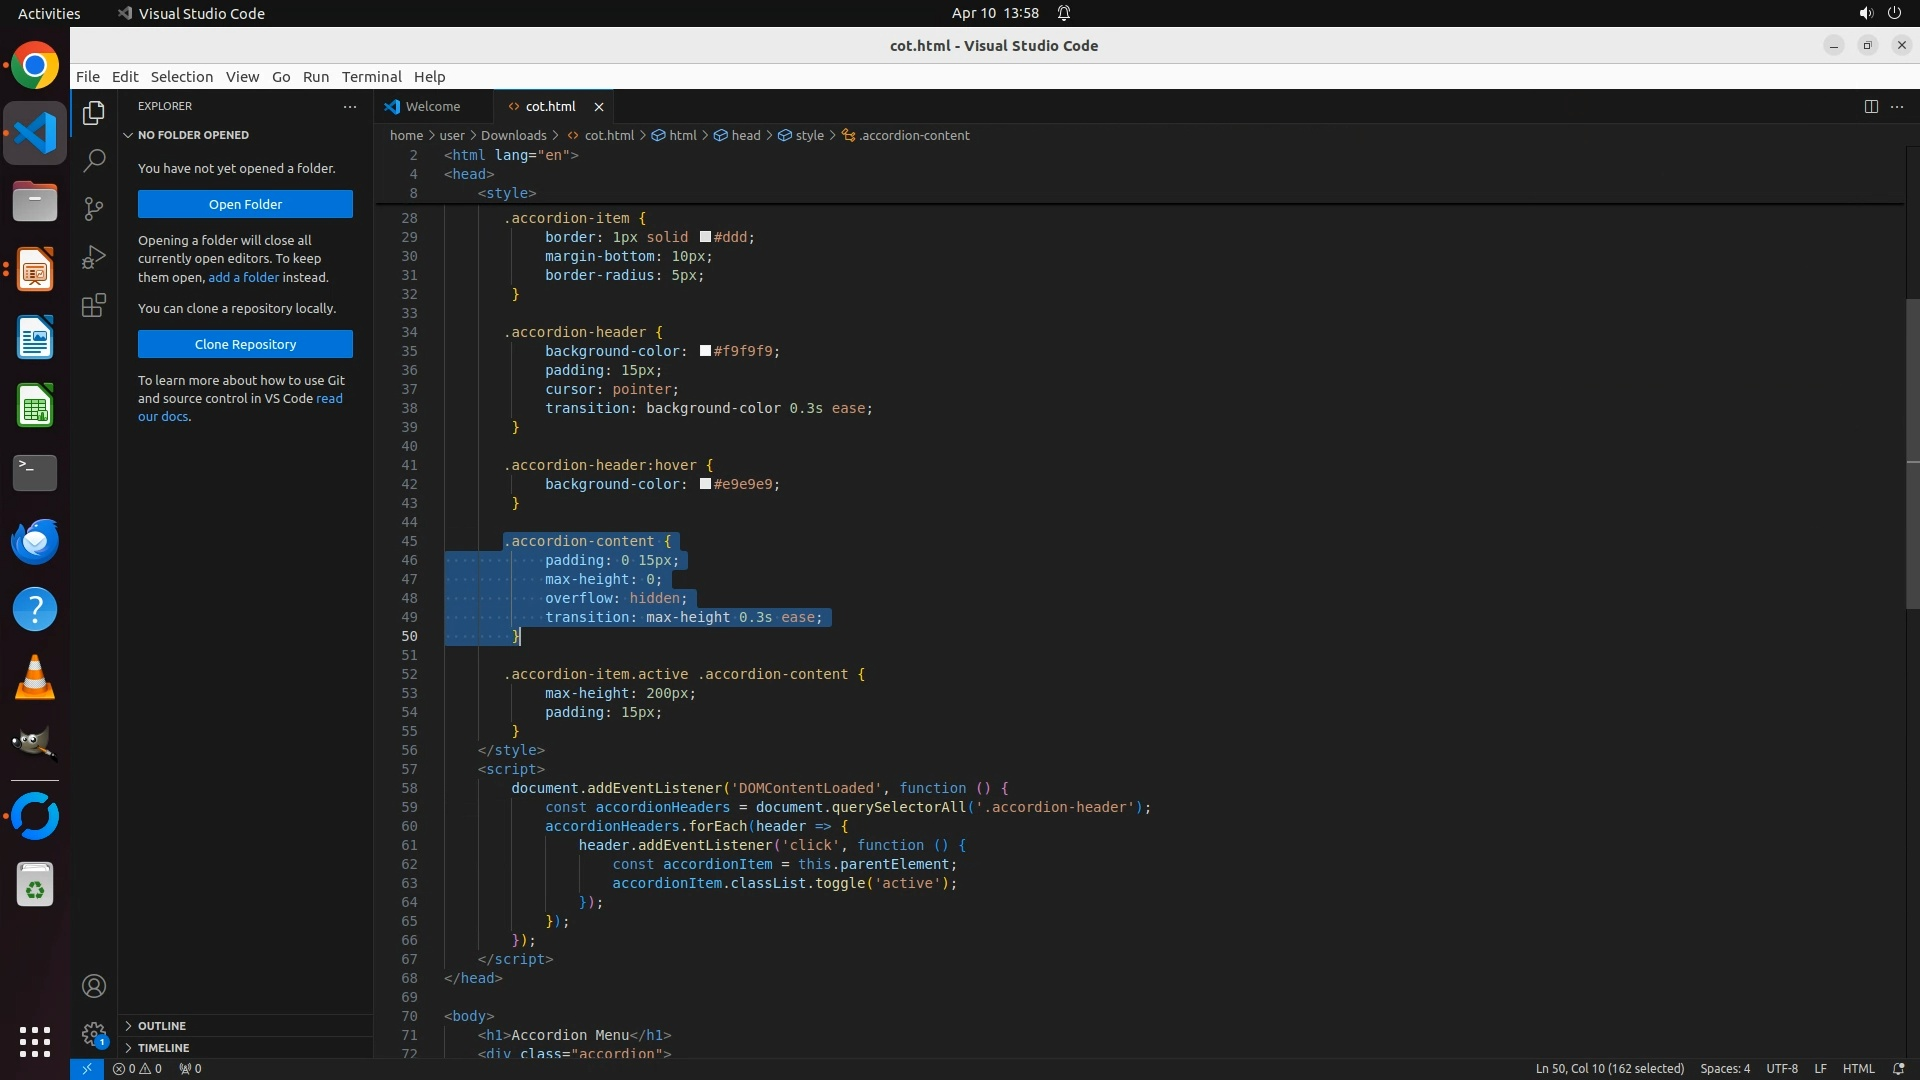Click the add a folder link
The height and width of the screenshot is (1080, 1920).
tap(243, 277)
